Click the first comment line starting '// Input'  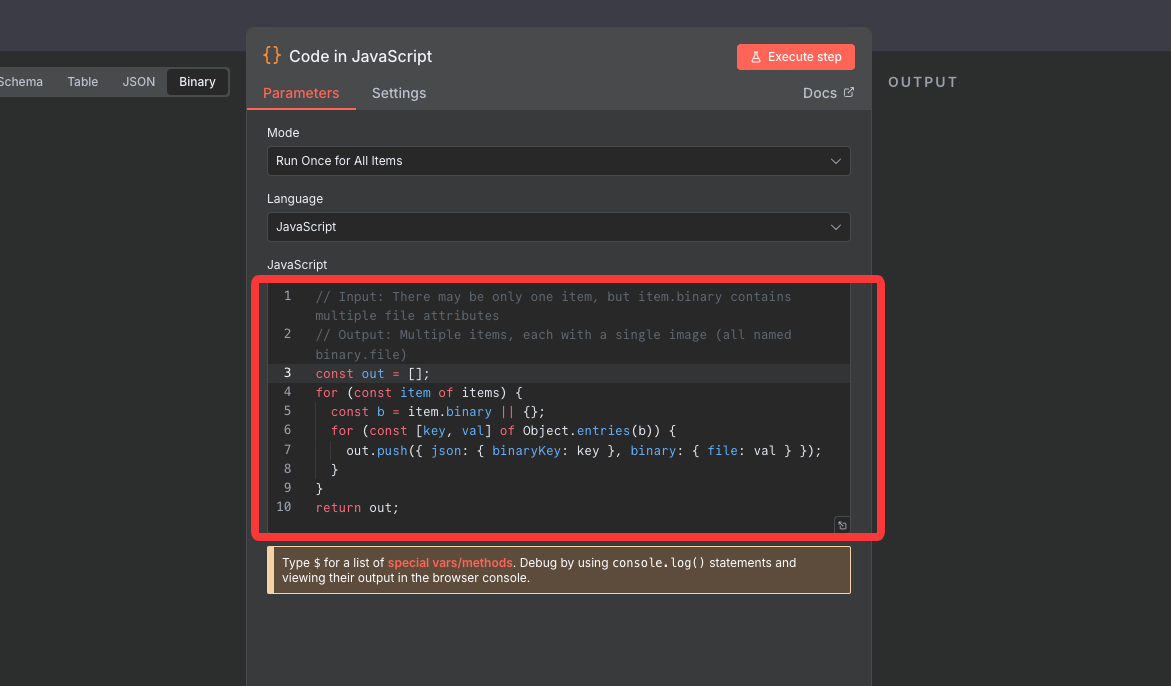(552, 297)
